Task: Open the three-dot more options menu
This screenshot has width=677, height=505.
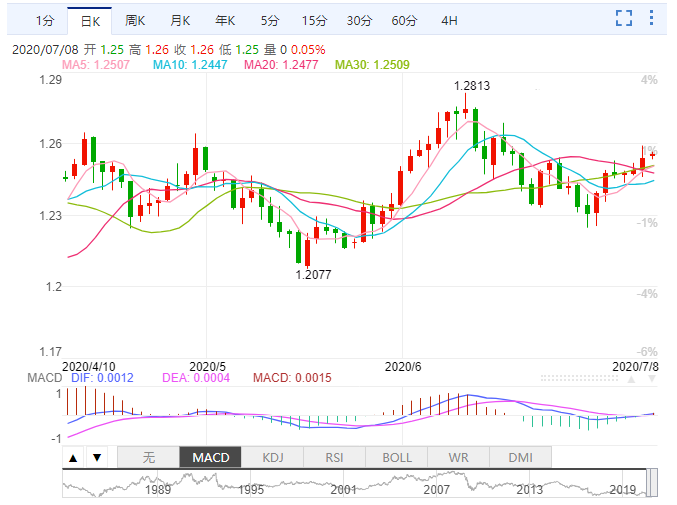Action: pyautogui.click(x=652, y=18)
